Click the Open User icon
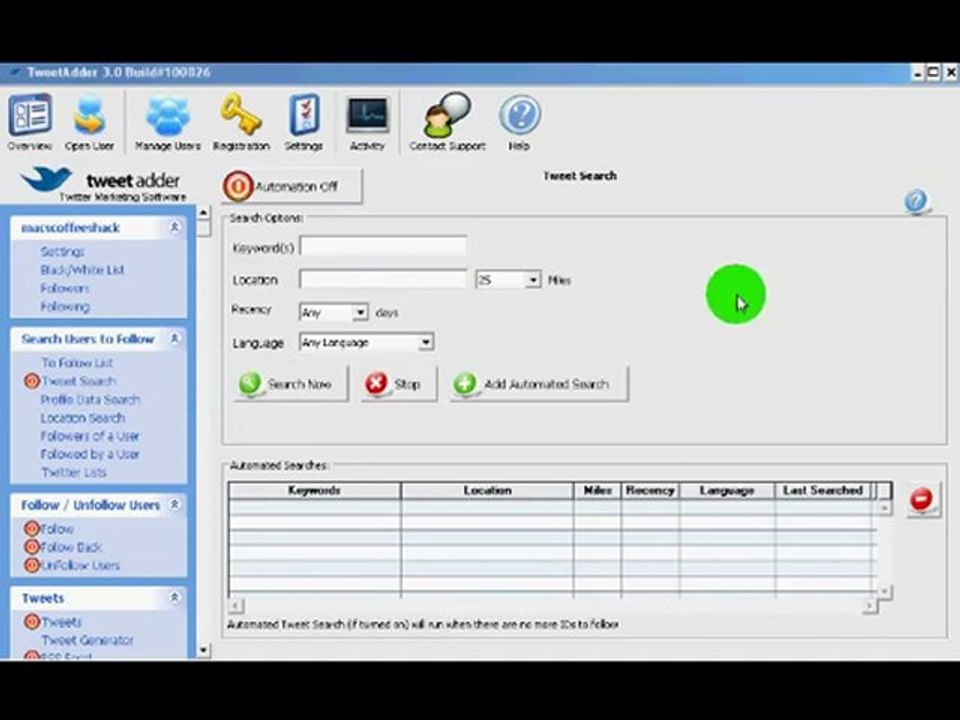The width and height of the screenshot is (960, 720). tap(89, 122)
